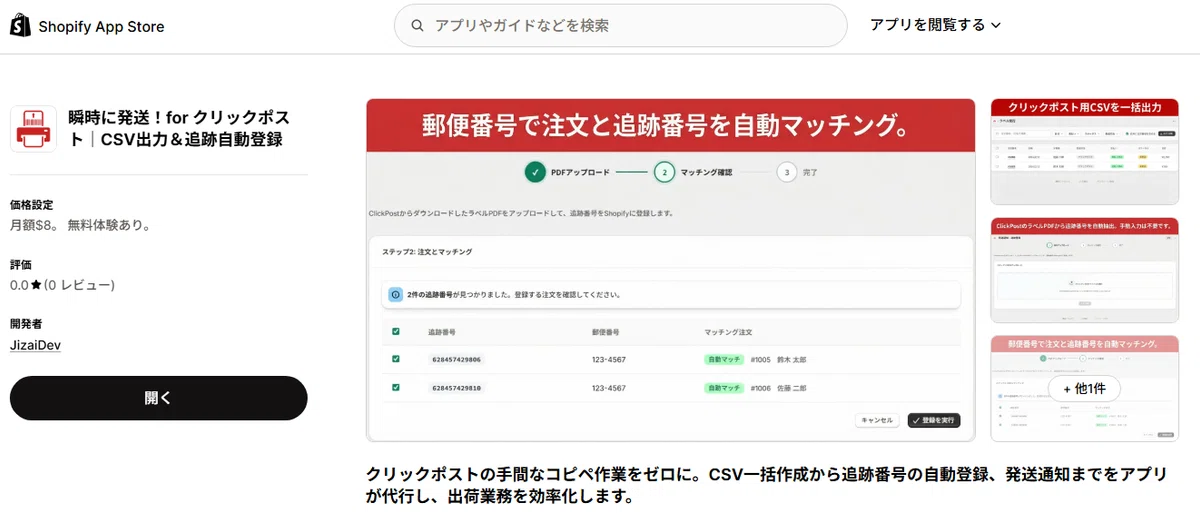Image resolution: width=1200 pixels, height=513 pixels.
Task: Click tracking number 628457429806
Action: point(457,359)
